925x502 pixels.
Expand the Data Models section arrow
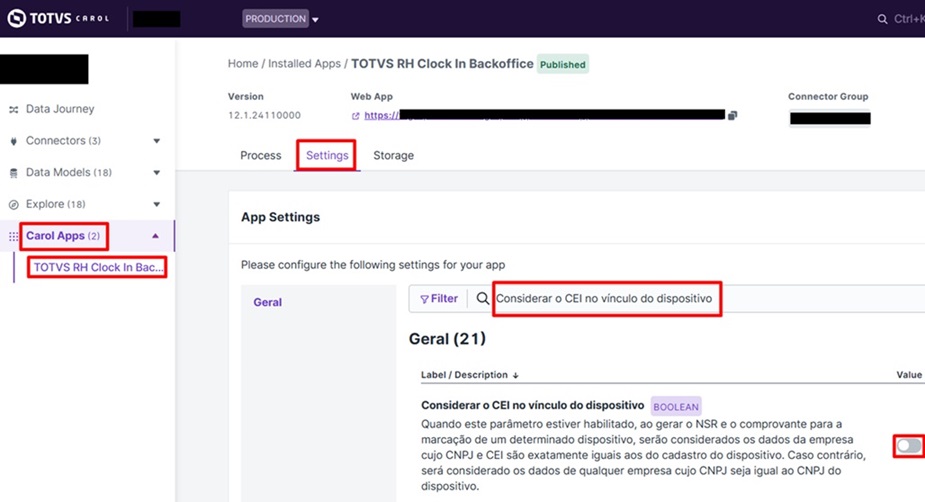click(x=156, y=173)
